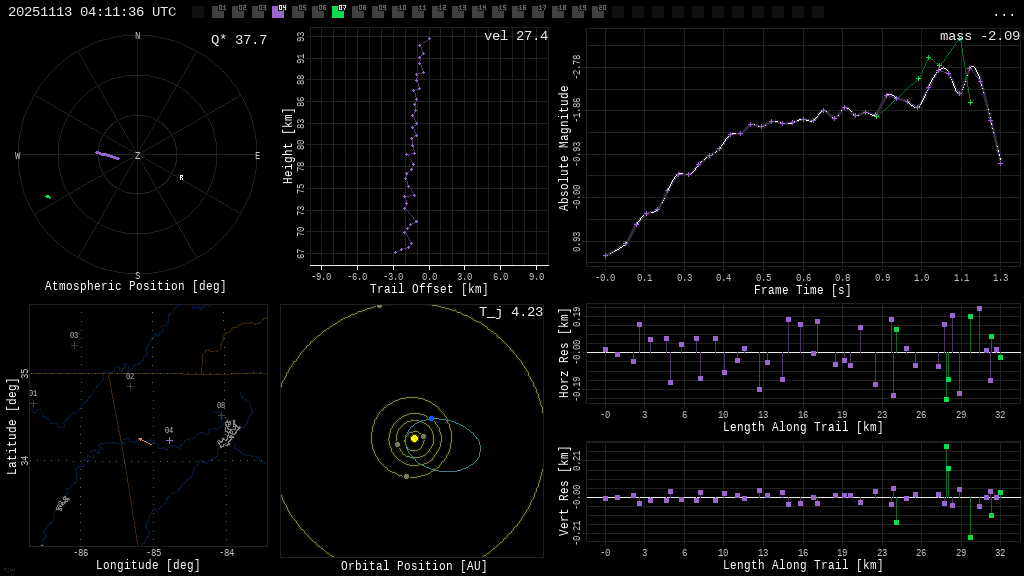Viewport: 1024px width, 576px height.
Task: Click the zenith Z marker in sky plot
Action: 138,156
